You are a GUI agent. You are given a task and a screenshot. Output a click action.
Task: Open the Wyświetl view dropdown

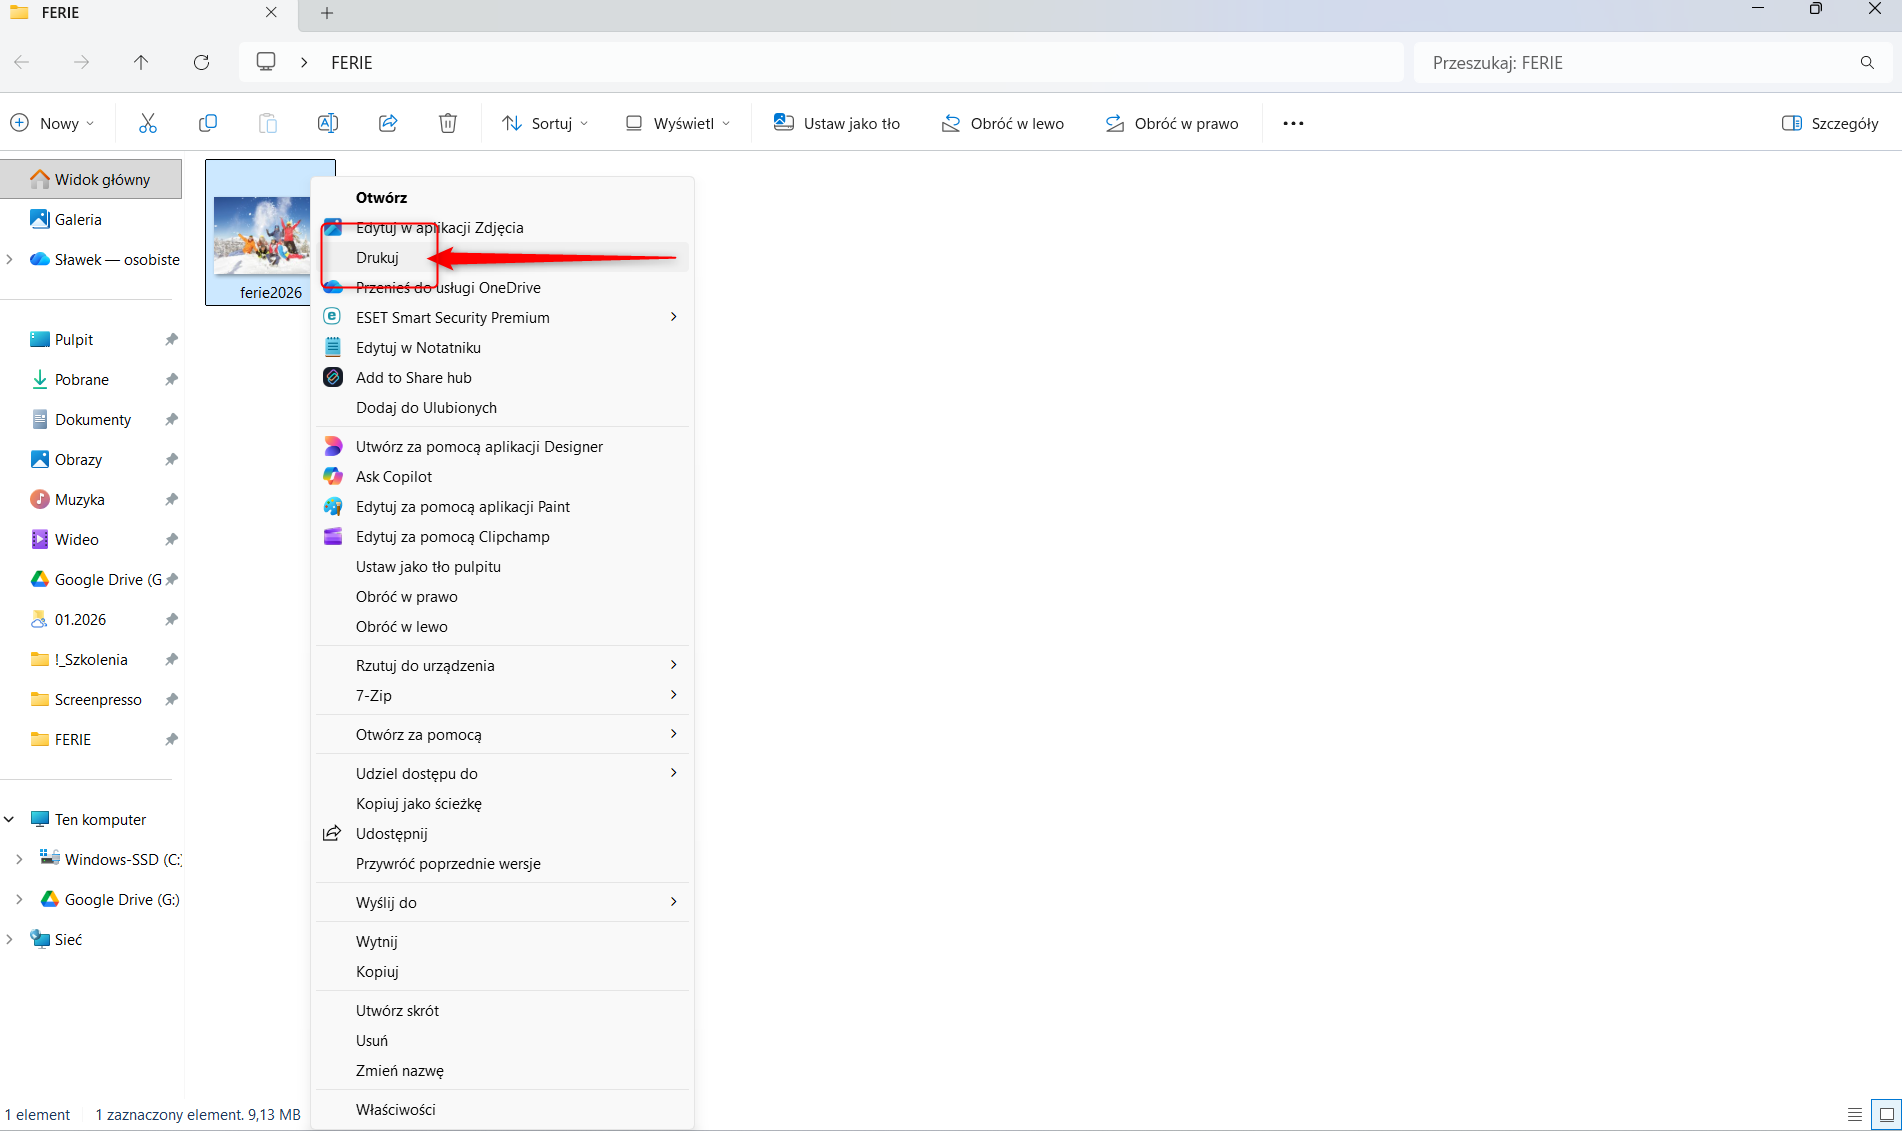[678, 123]
